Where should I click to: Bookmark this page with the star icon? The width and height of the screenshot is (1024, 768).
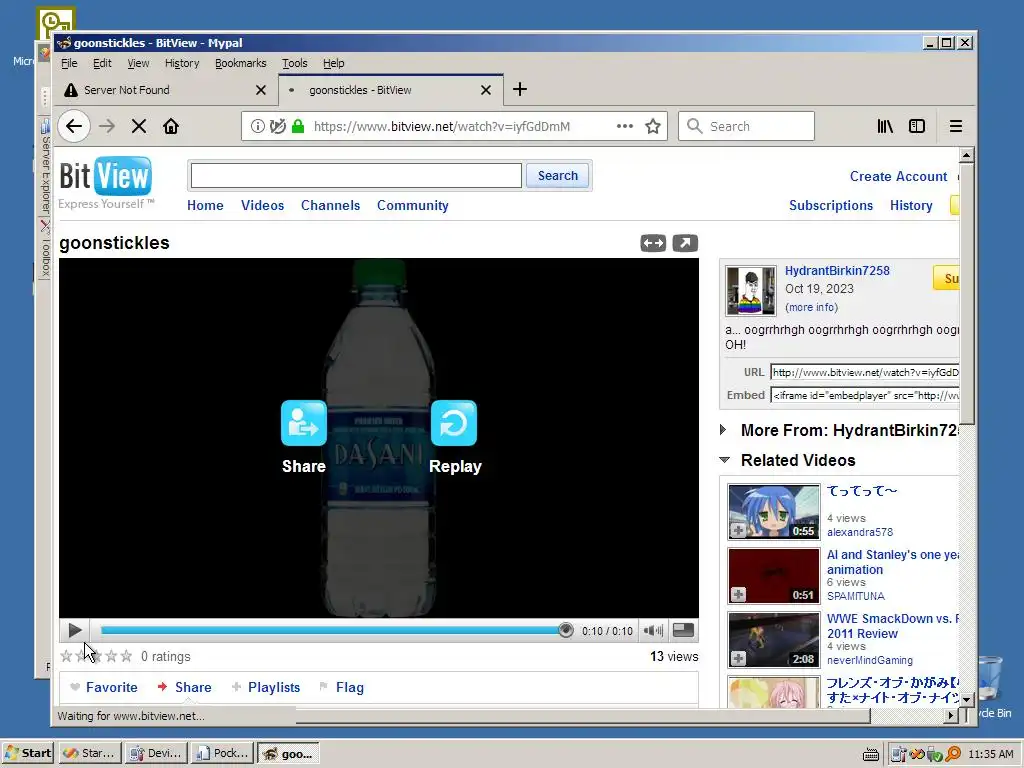tap(652, 126)
